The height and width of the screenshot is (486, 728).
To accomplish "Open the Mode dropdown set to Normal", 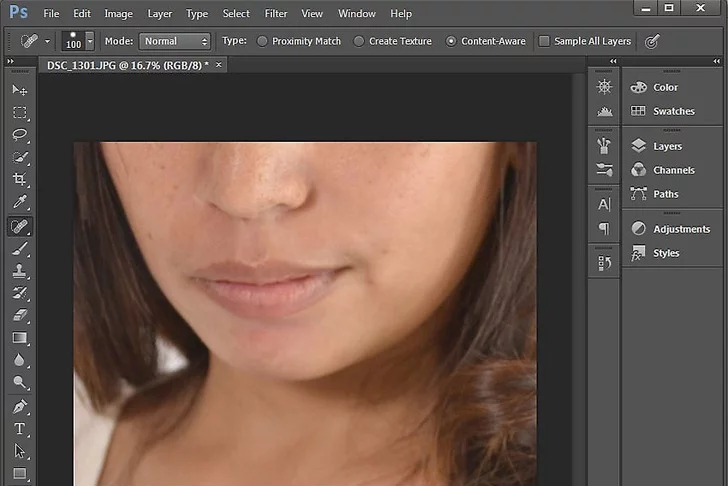I will tap(175, 42).
